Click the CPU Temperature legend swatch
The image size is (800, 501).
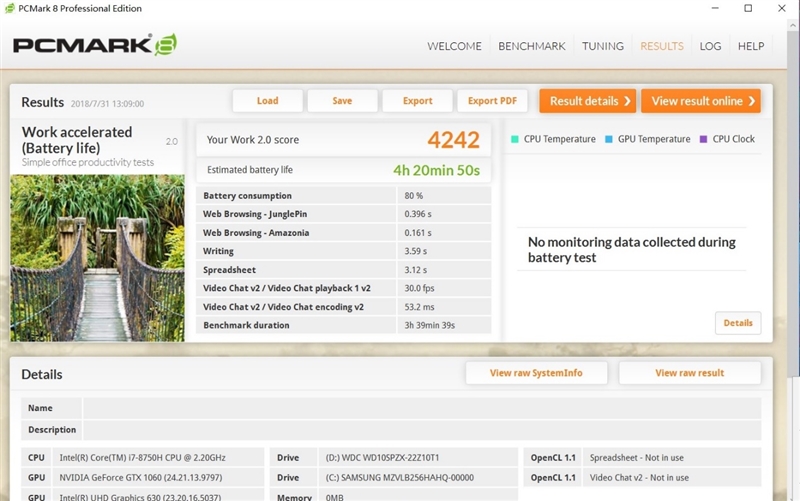coord(515,139)
